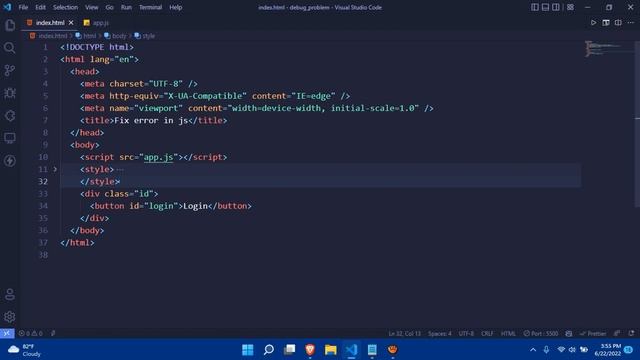
Task: Open errors and warnings count in status bar
Action: (x=31, y=333)
